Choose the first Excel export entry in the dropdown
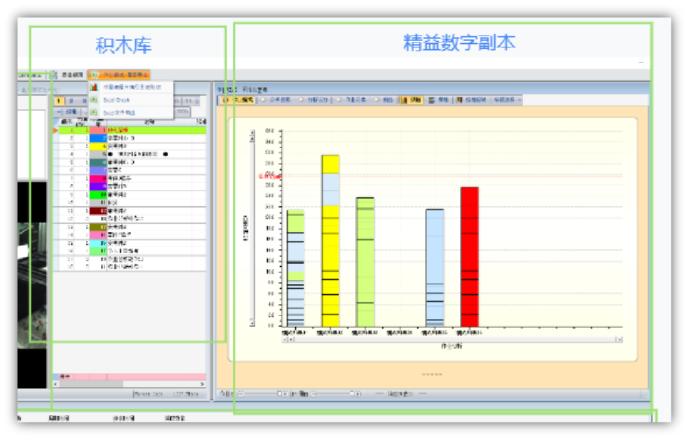This screenshot has height=441, width=690. click(117, 100)
